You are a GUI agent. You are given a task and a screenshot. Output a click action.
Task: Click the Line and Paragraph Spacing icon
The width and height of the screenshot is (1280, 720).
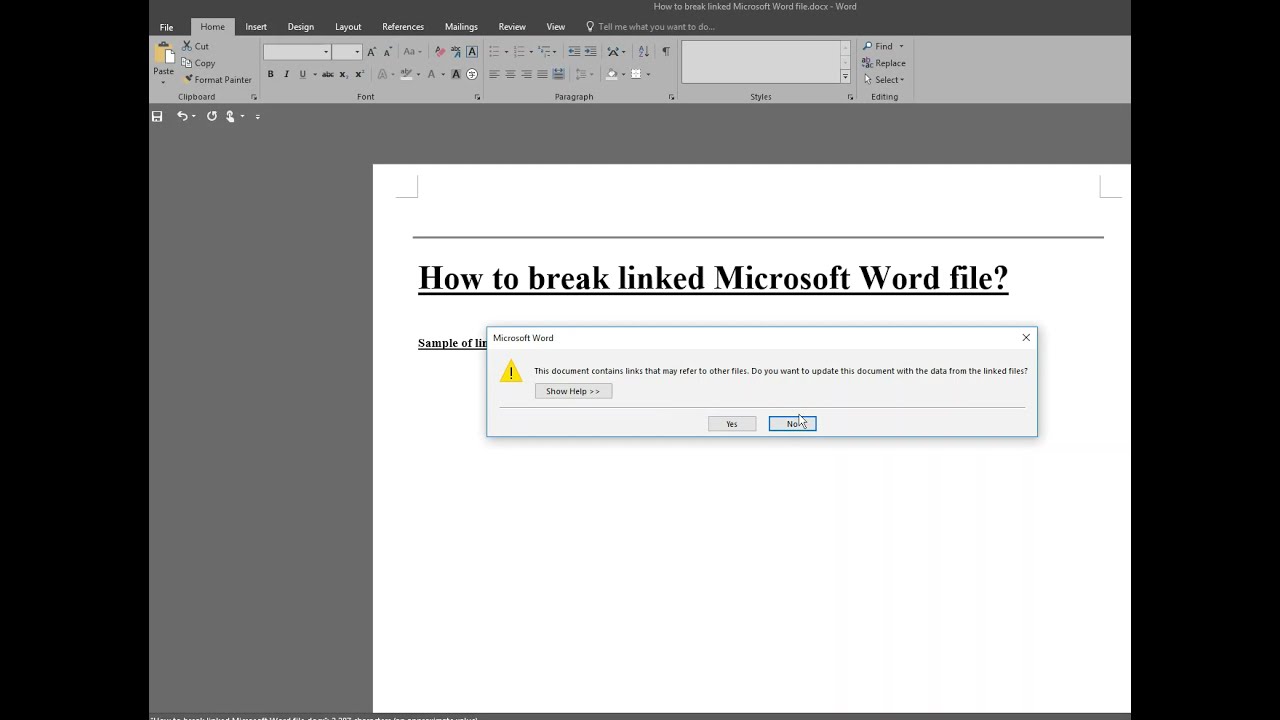point(582,74)
